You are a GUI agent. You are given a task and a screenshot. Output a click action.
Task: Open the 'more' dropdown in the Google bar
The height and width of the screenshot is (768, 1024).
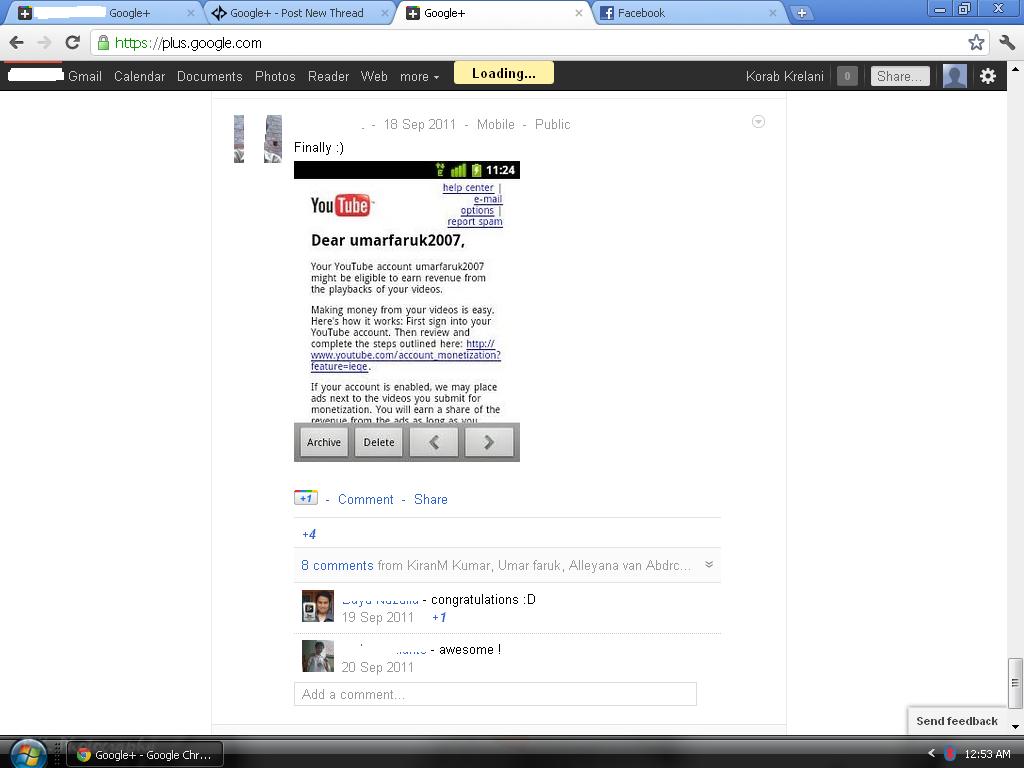(419, 76)
